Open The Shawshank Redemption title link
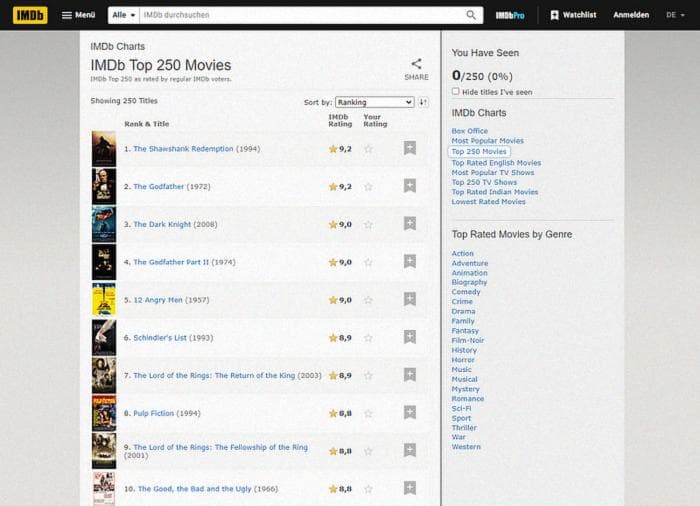 tap(183, 149)
